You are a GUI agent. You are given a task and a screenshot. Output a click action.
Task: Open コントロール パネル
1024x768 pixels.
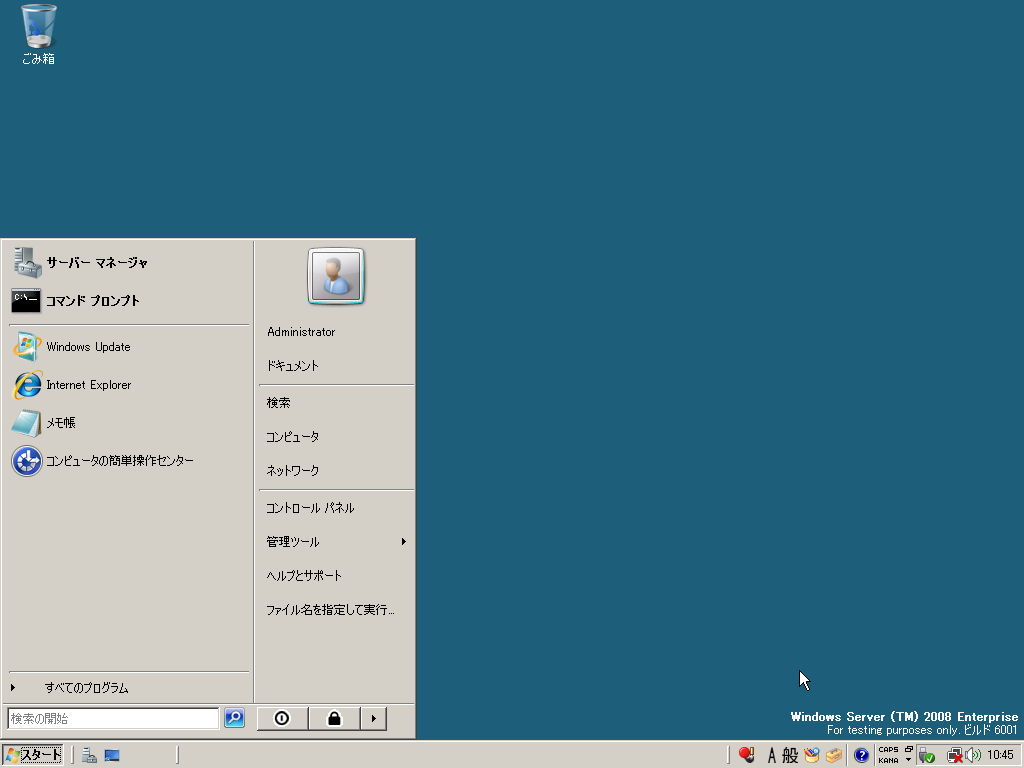coord(310,508)
